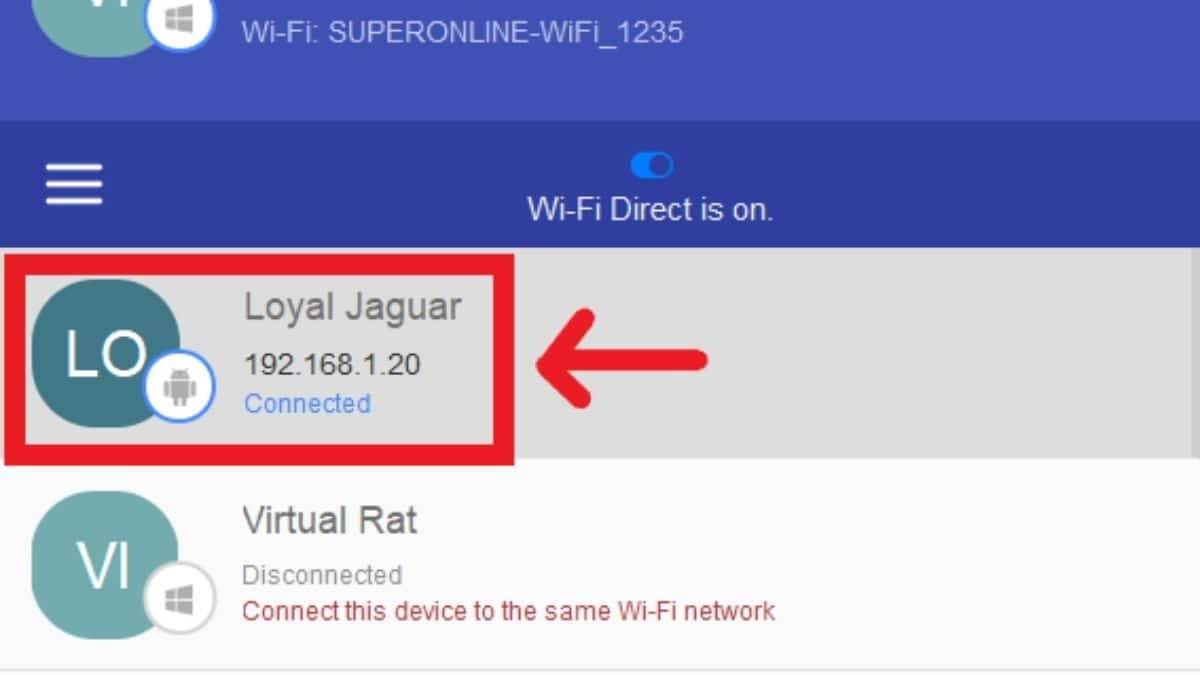The width and height of the screenshot is (1200, 675).
Task: Click the red 'Connect this device' message
Action: [509, 610]
